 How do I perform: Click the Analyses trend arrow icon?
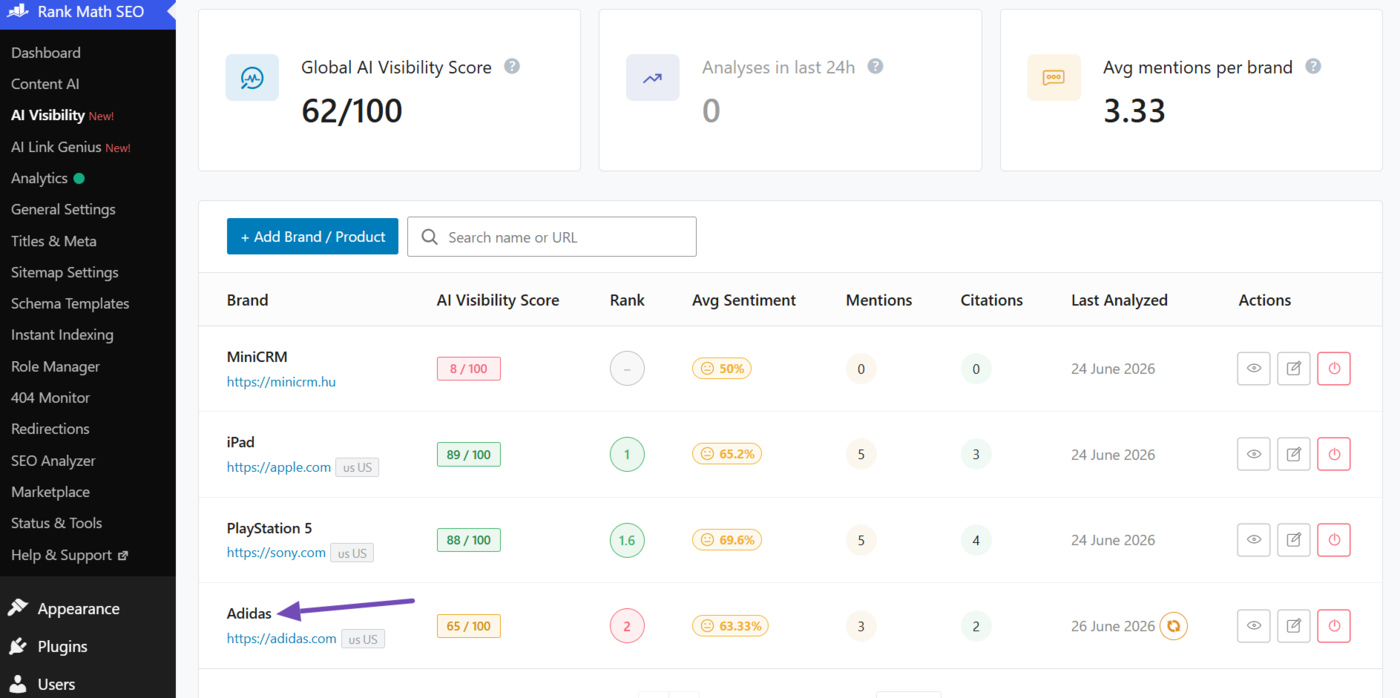tap(653, 78)
